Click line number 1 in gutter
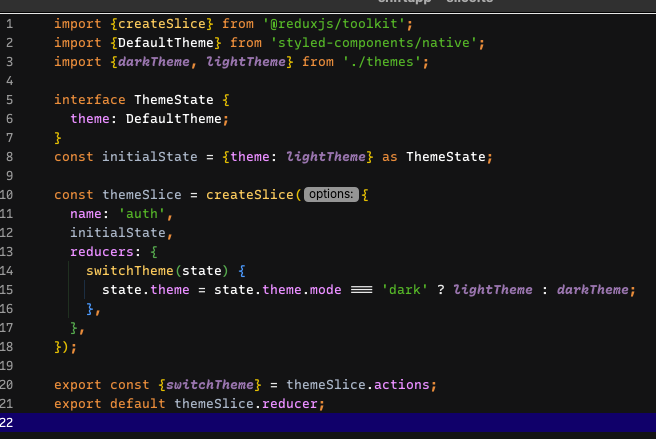The image size is (656, 439). pos(9,24)
